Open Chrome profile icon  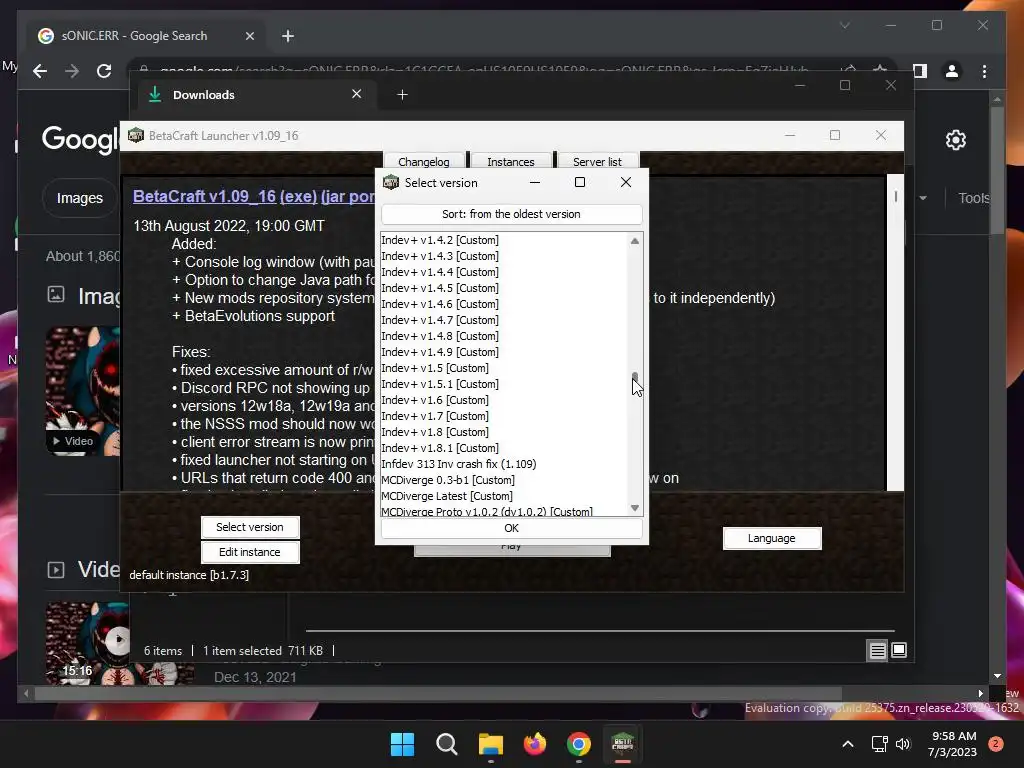point(952,71)
